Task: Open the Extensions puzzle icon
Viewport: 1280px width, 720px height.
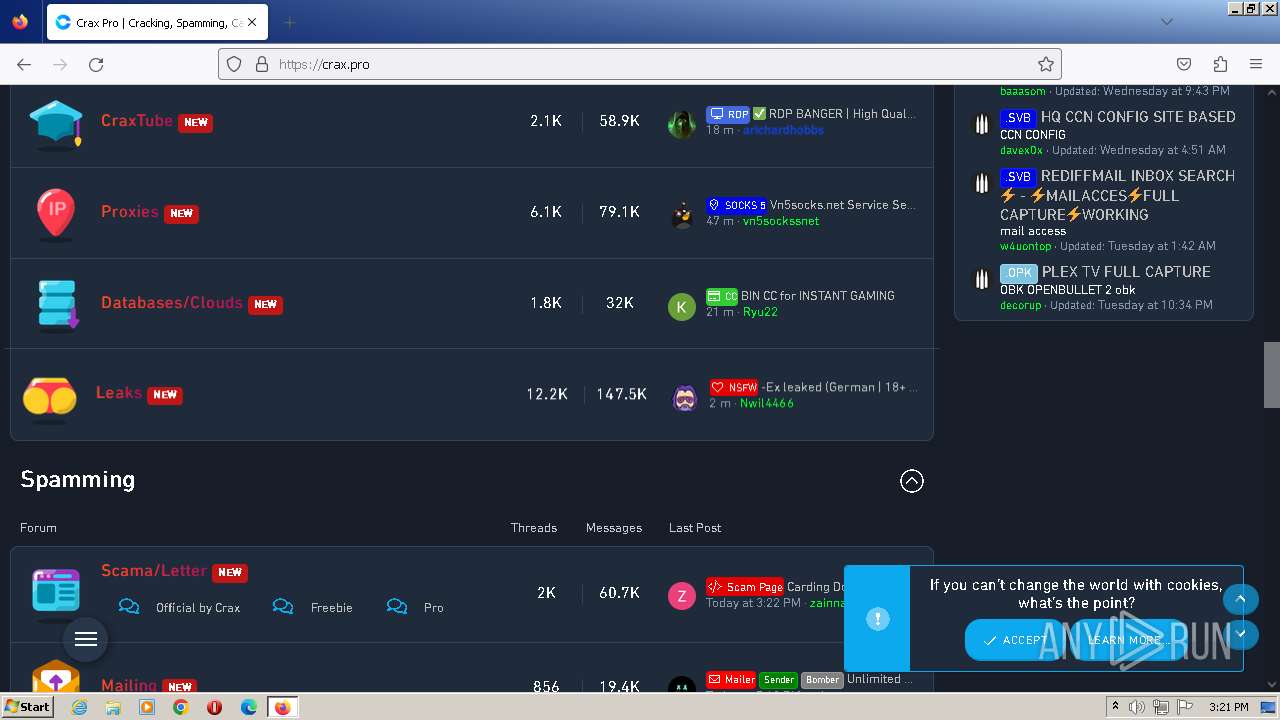Action: pyautogui.click(x=1220, y=64)
